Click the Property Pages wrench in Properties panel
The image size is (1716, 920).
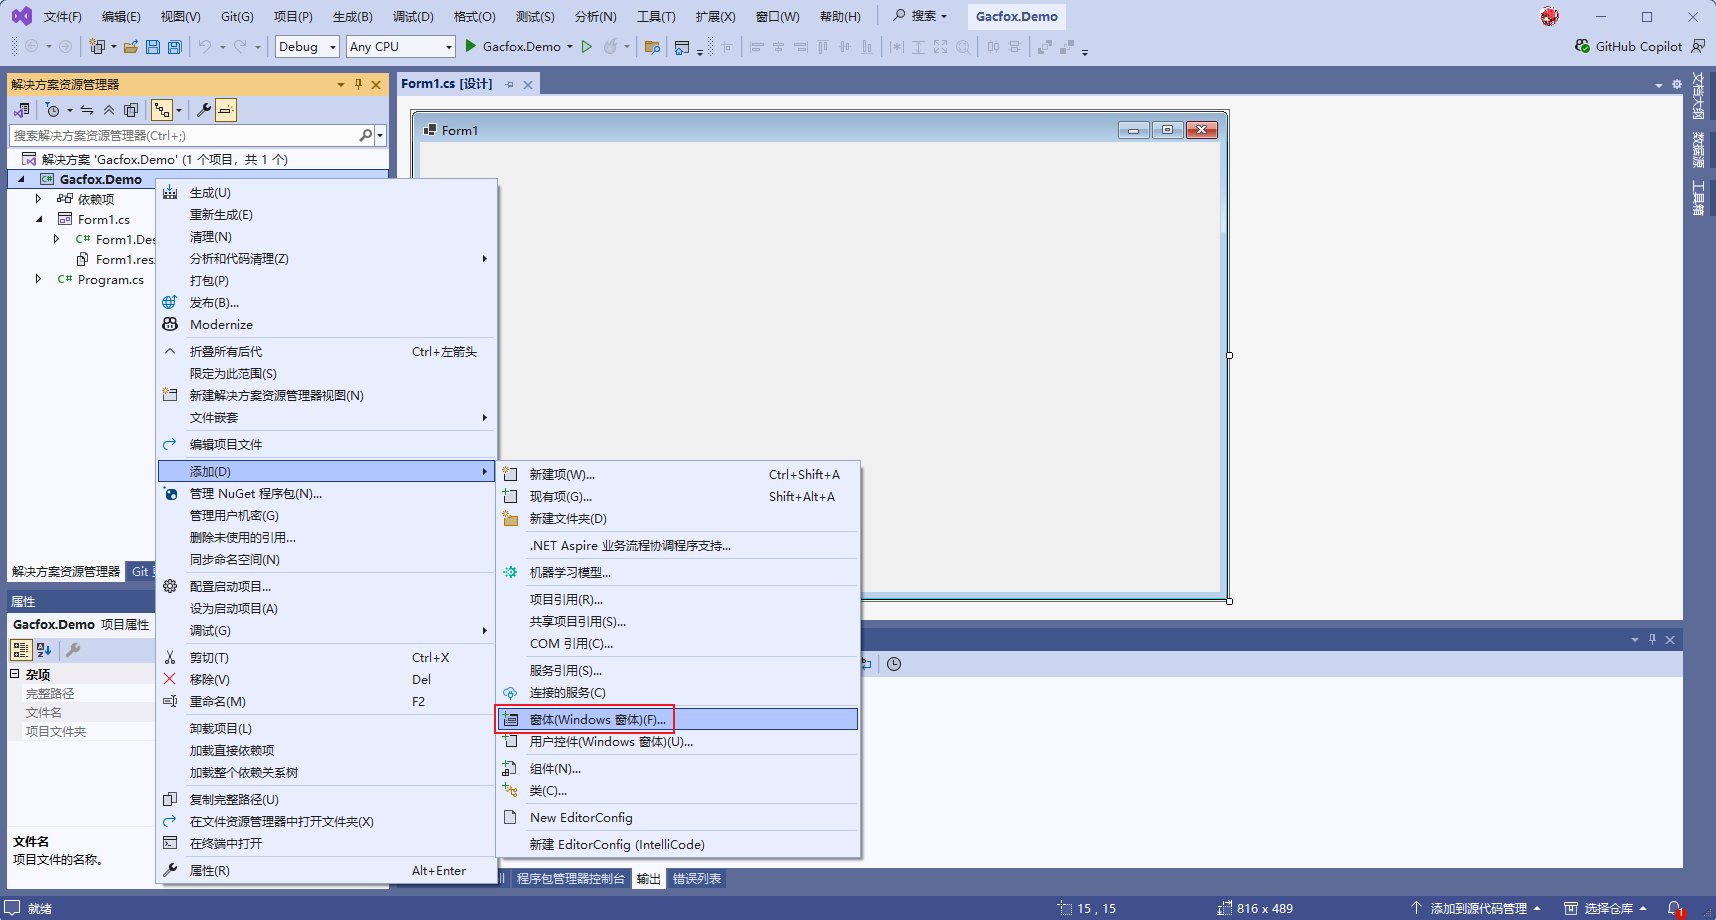[x=73, y=650]
